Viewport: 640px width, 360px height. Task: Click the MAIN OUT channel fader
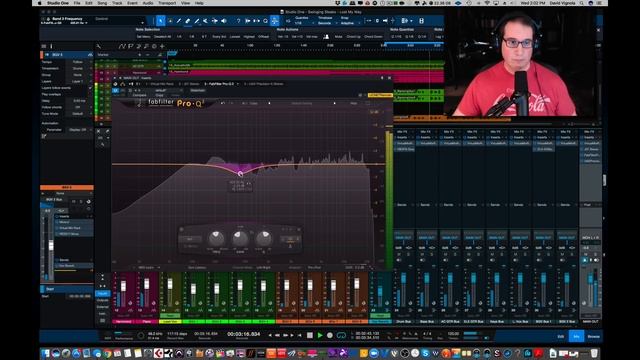(590, 279)
